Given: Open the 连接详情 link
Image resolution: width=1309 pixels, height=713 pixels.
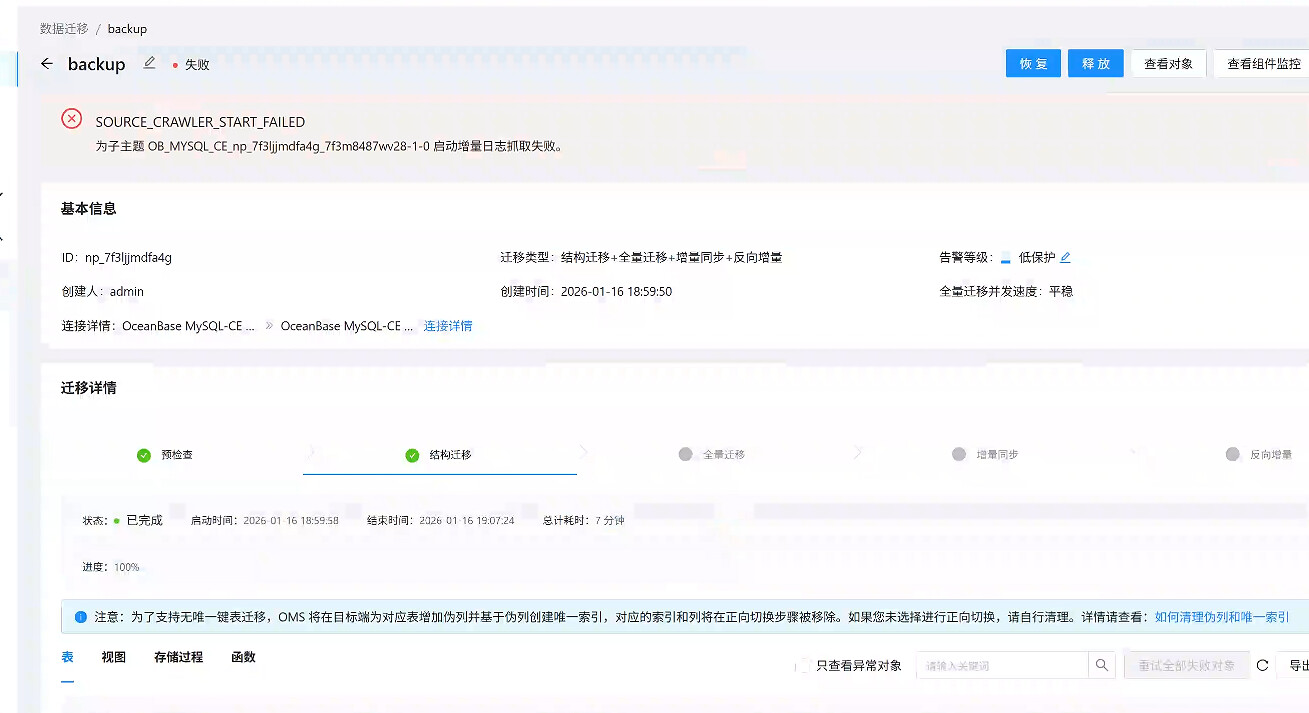Looking at the screenshot, I should (x=448, y=326).
